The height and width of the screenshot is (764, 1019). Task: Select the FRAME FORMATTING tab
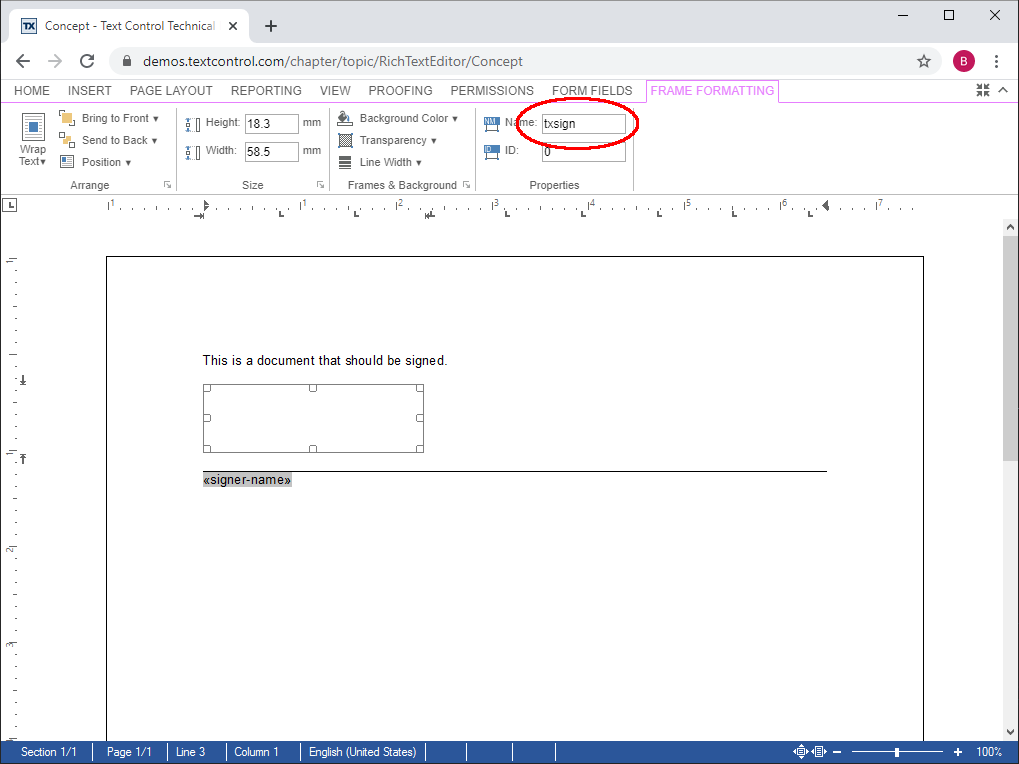point(712,90)
